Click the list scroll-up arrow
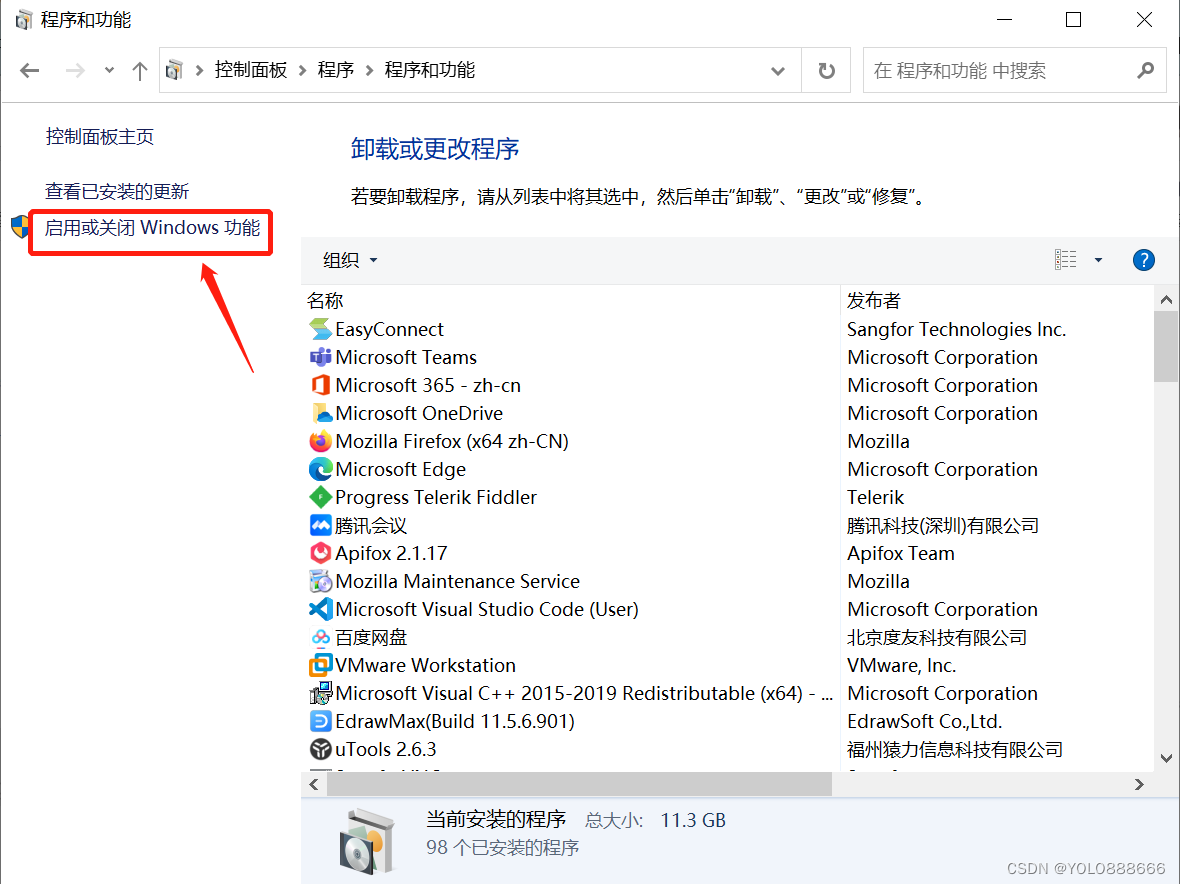This screenshot has width=1180, height=884. coord(1166,300)
